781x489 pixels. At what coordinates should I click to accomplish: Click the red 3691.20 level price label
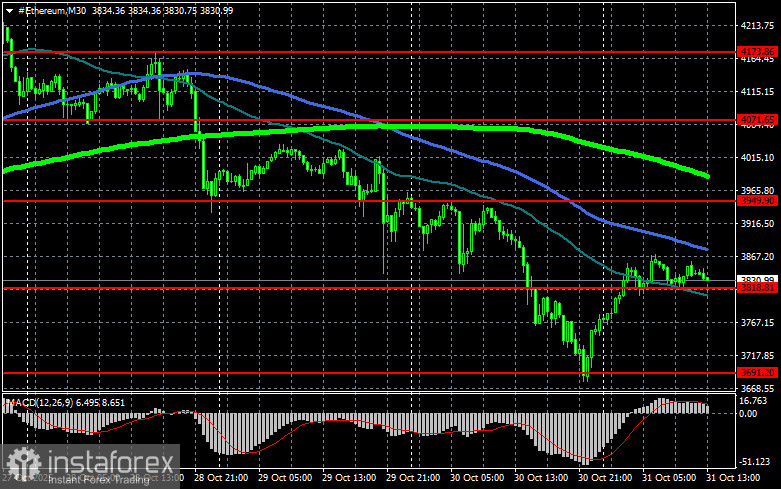(x=757, y=372)
